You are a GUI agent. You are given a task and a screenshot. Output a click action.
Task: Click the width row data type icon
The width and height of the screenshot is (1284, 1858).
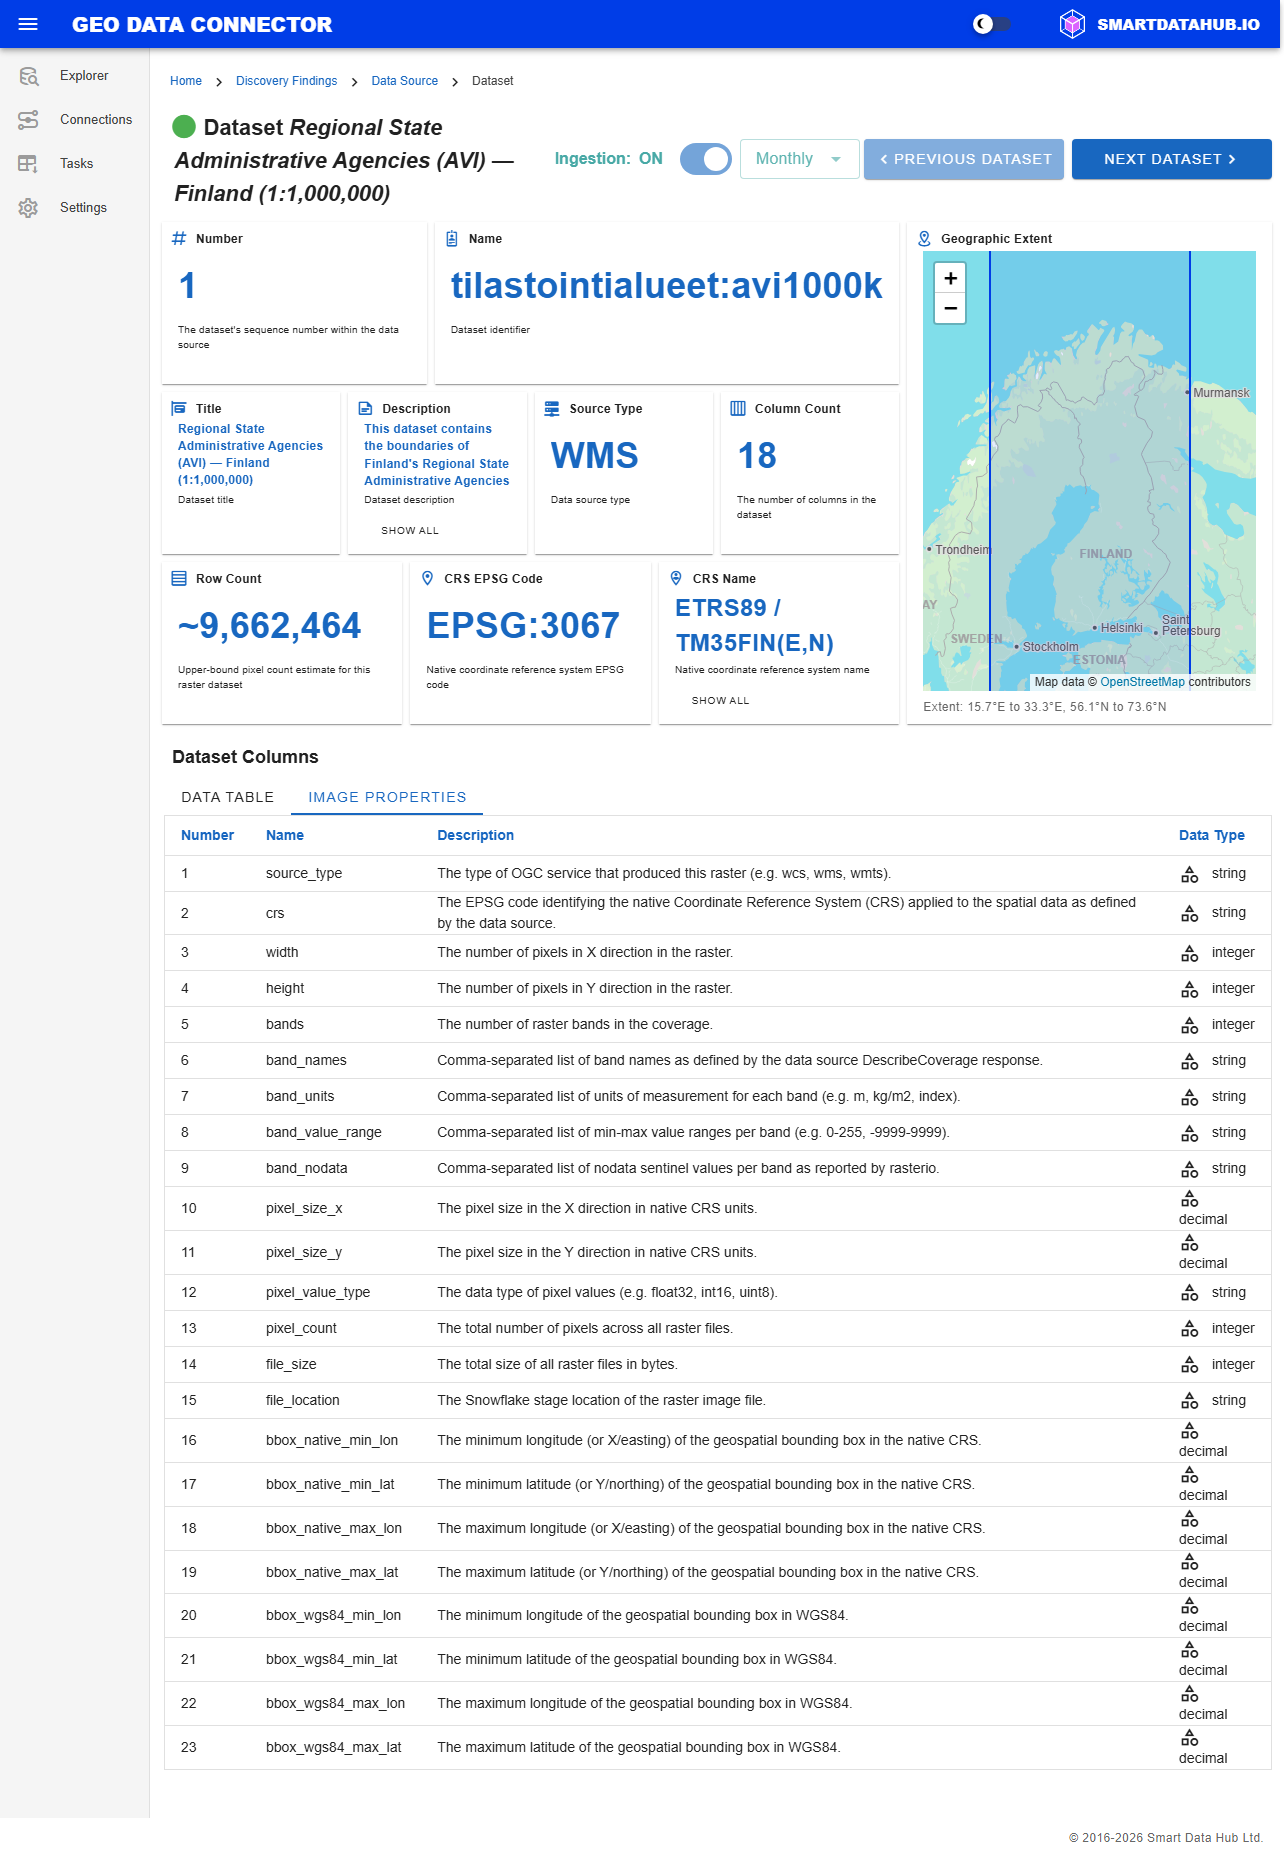click(x=1189, y=953)
